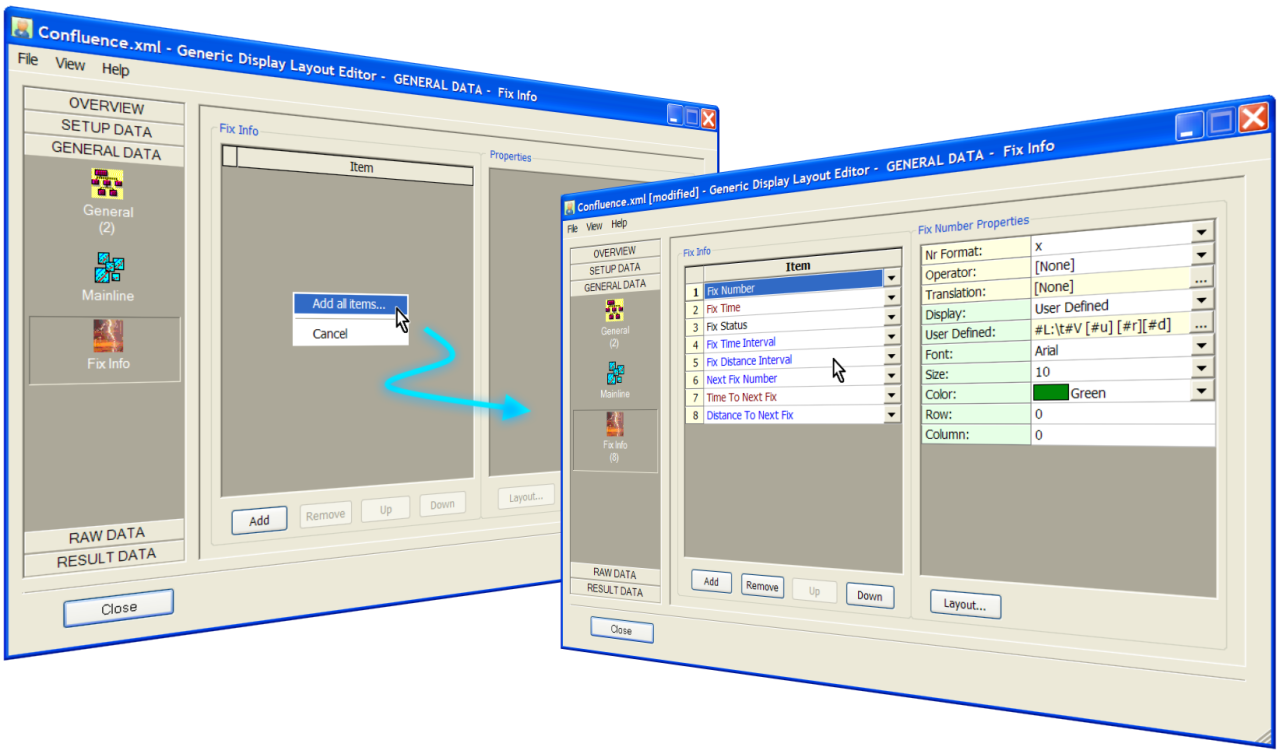Screen dimensions: 1280x754
Task: Select the 'Distance To Next Fix' item row
Action: pyautogui.click(x=793, y=415)
